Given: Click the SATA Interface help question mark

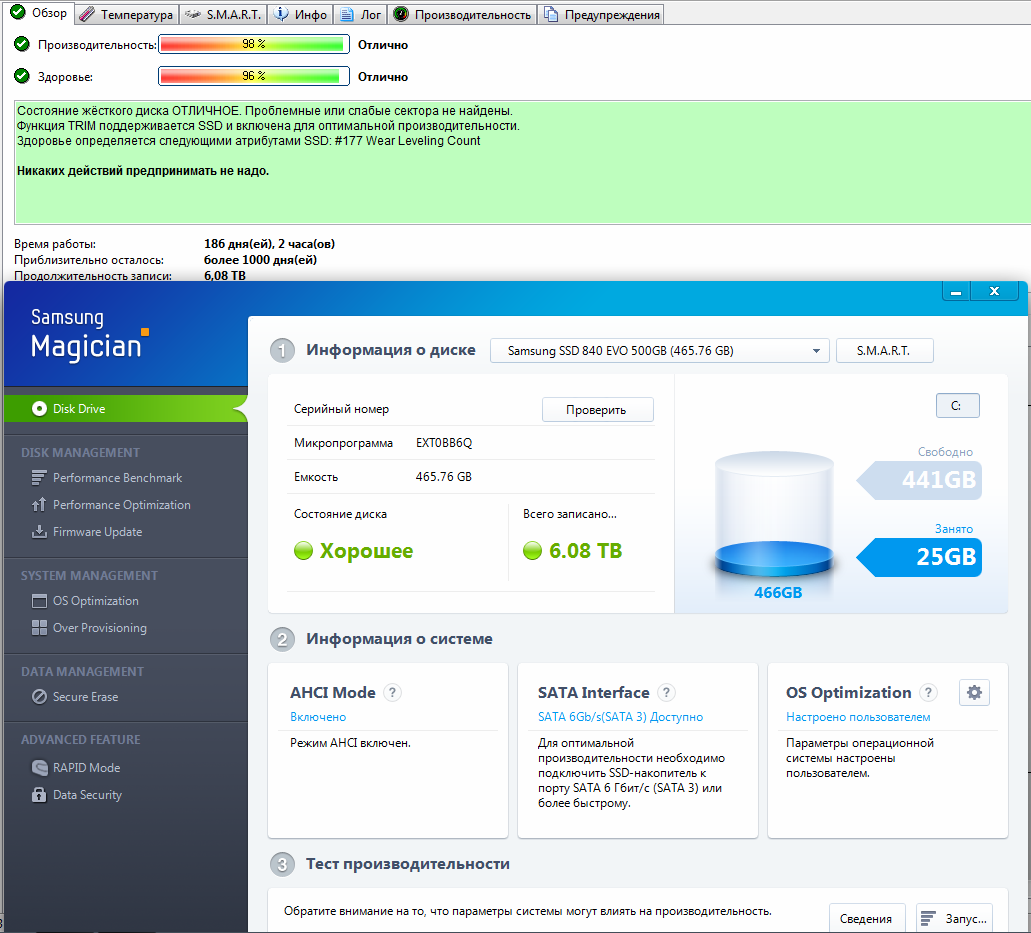Looking at the screenshot, I should tap(666, 692).
